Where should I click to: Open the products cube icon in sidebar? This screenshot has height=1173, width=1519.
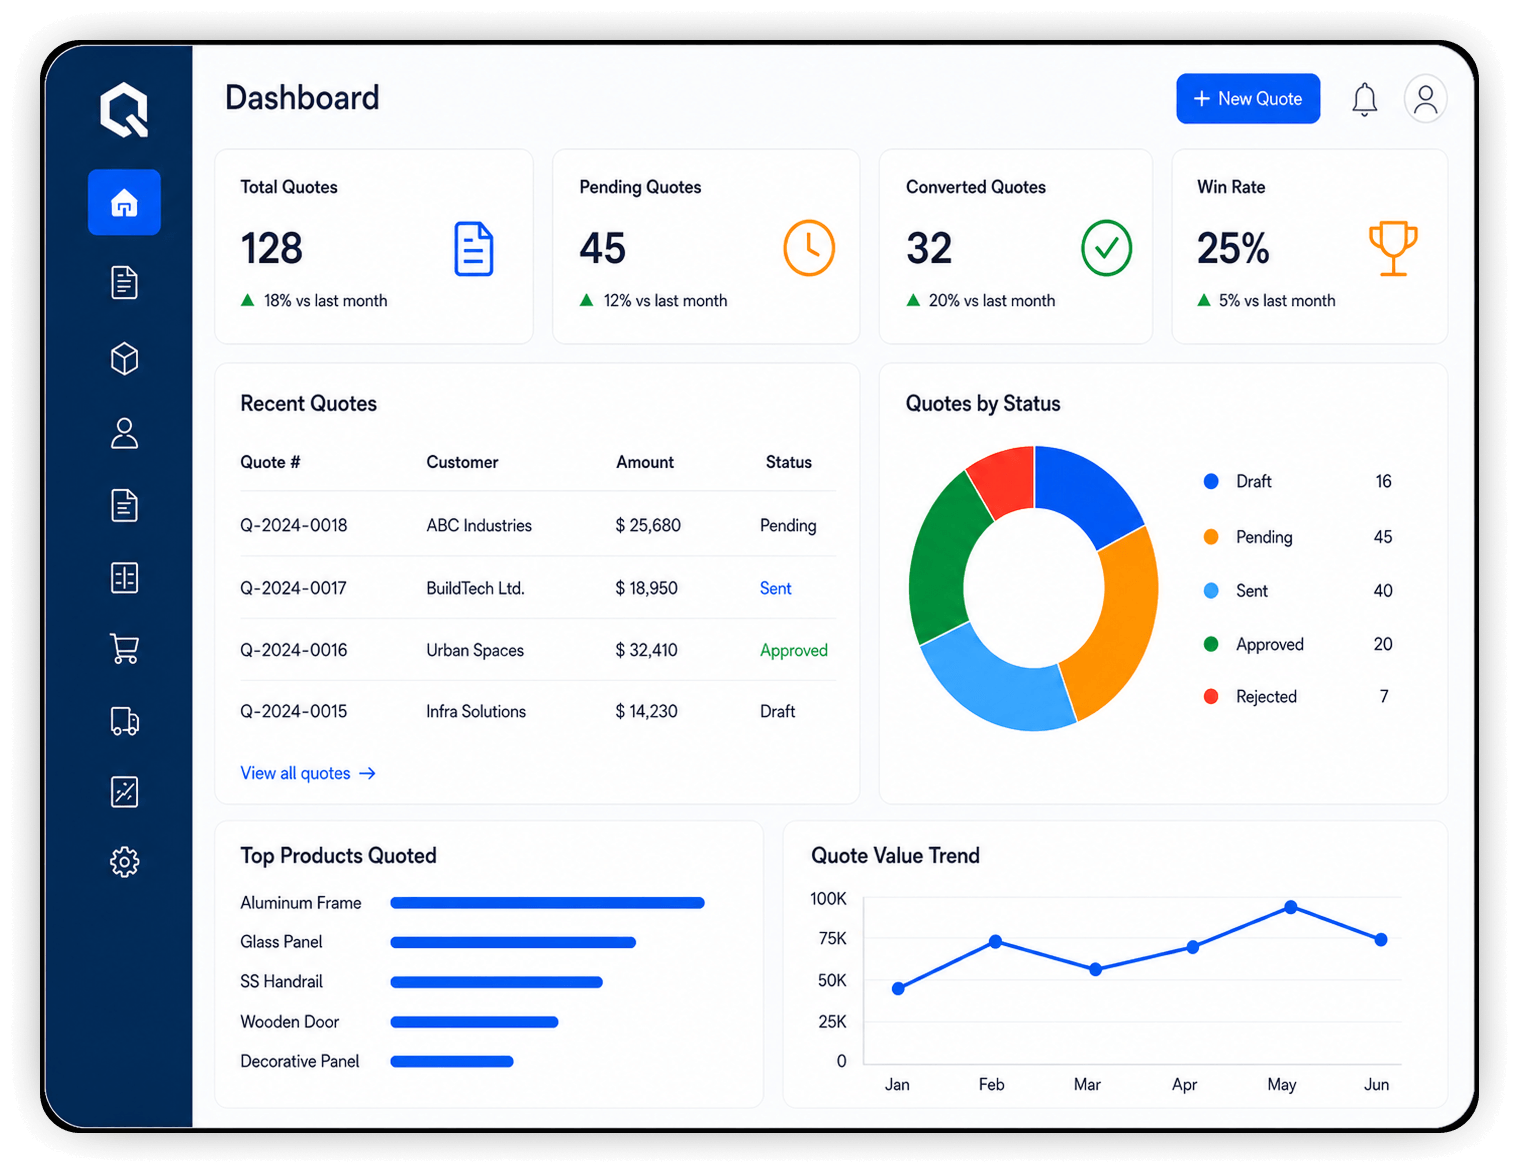tap(124, 359)
